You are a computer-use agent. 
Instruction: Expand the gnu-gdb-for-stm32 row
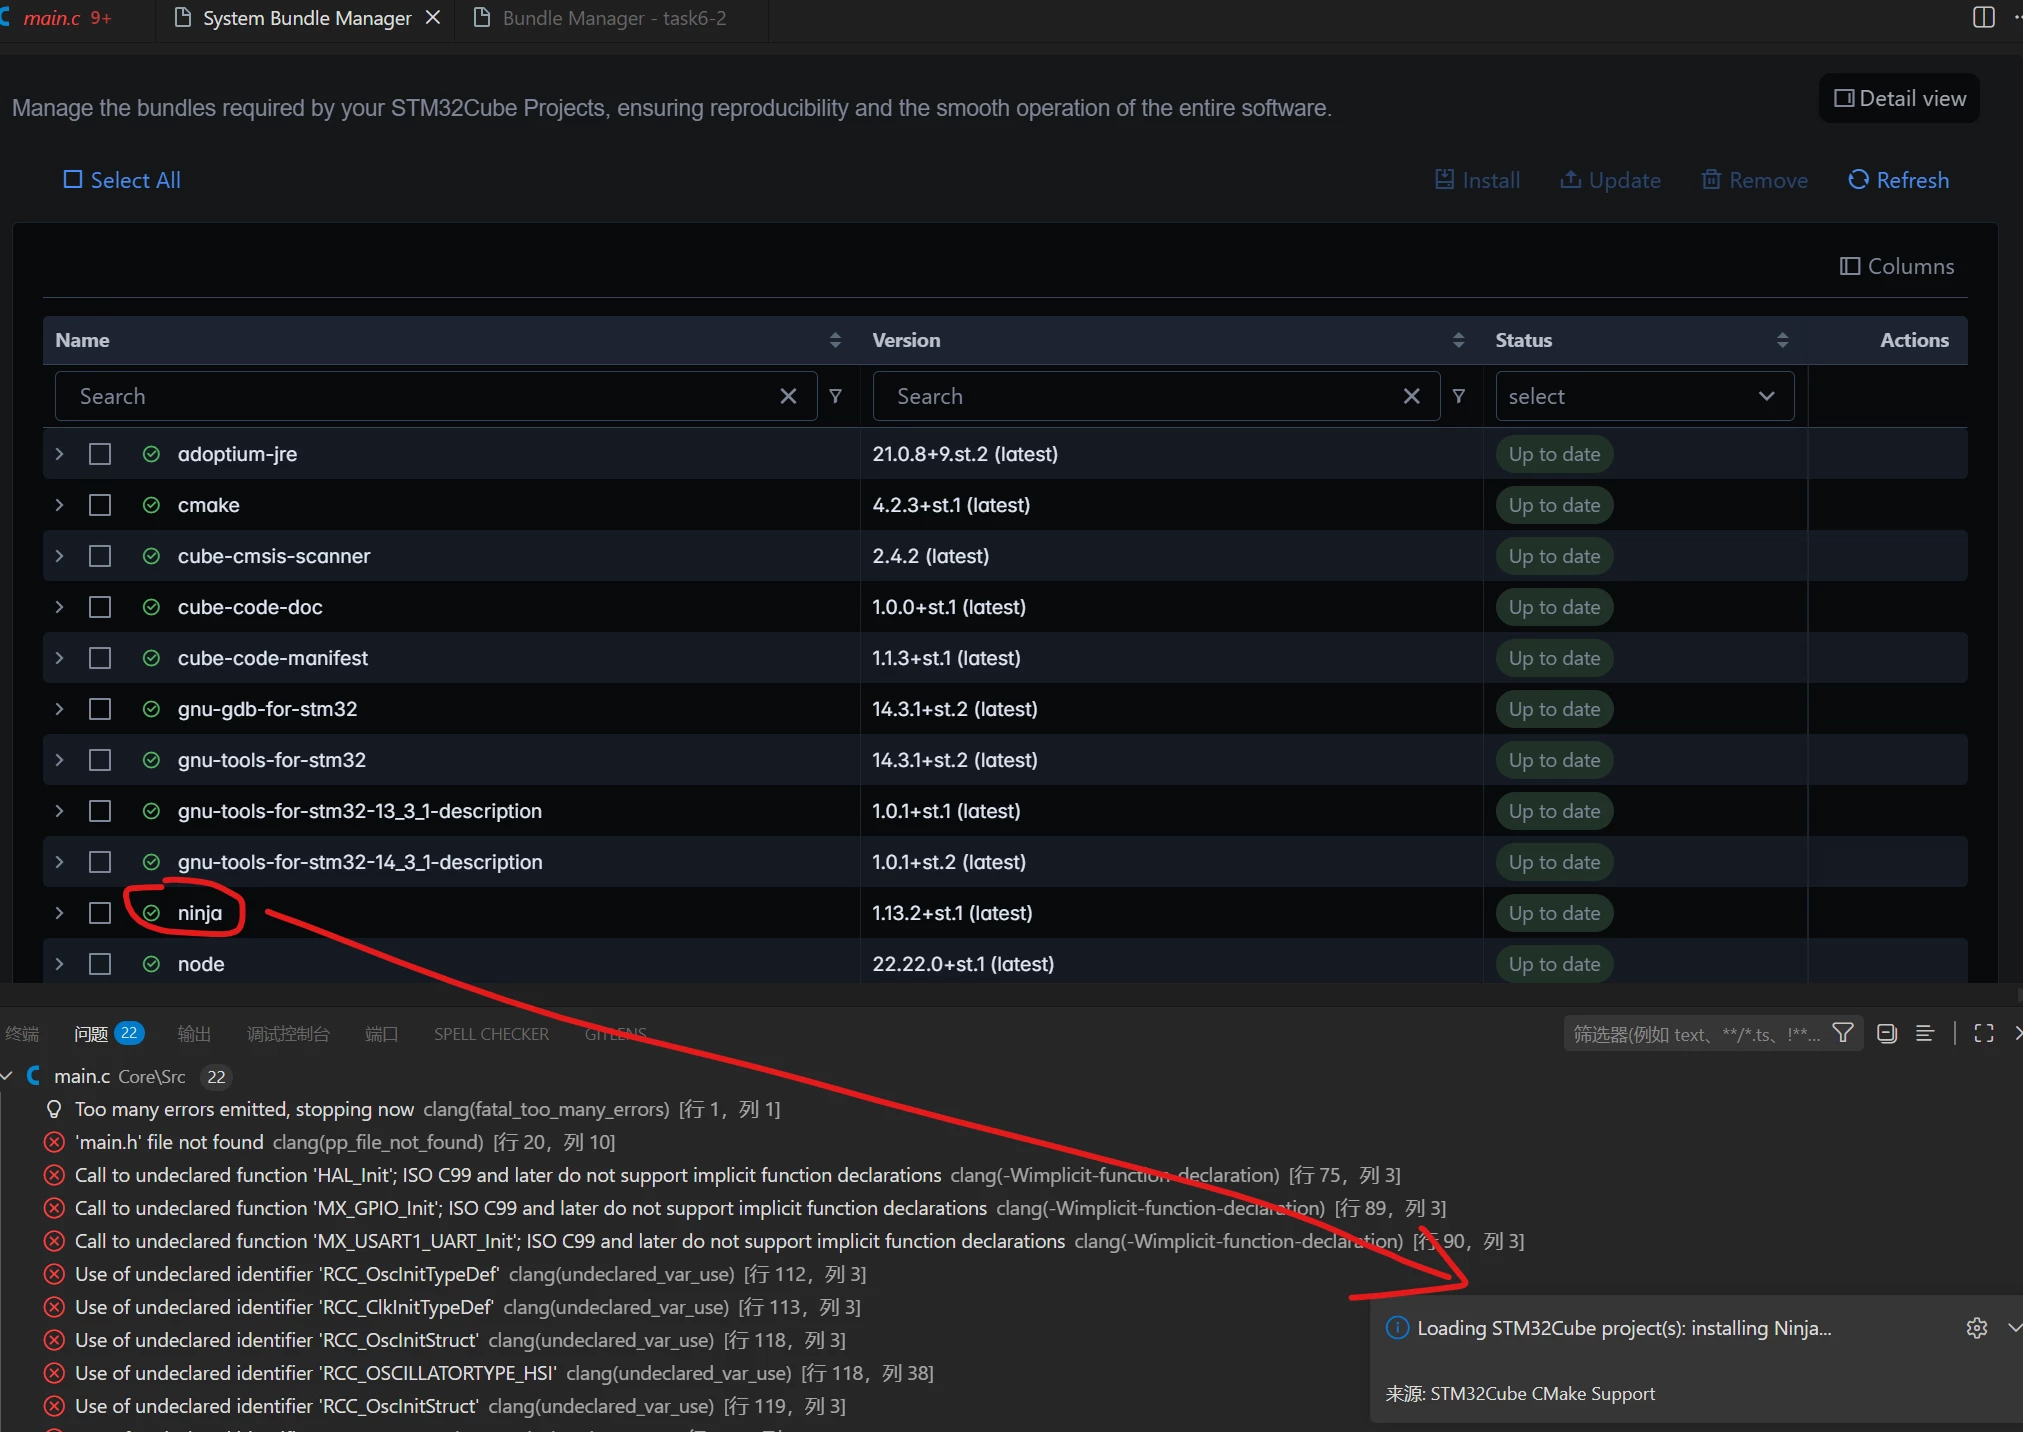point(60,709)
